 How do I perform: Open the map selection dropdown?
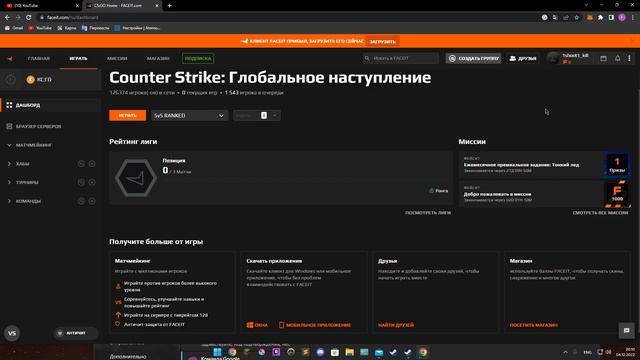257,116
